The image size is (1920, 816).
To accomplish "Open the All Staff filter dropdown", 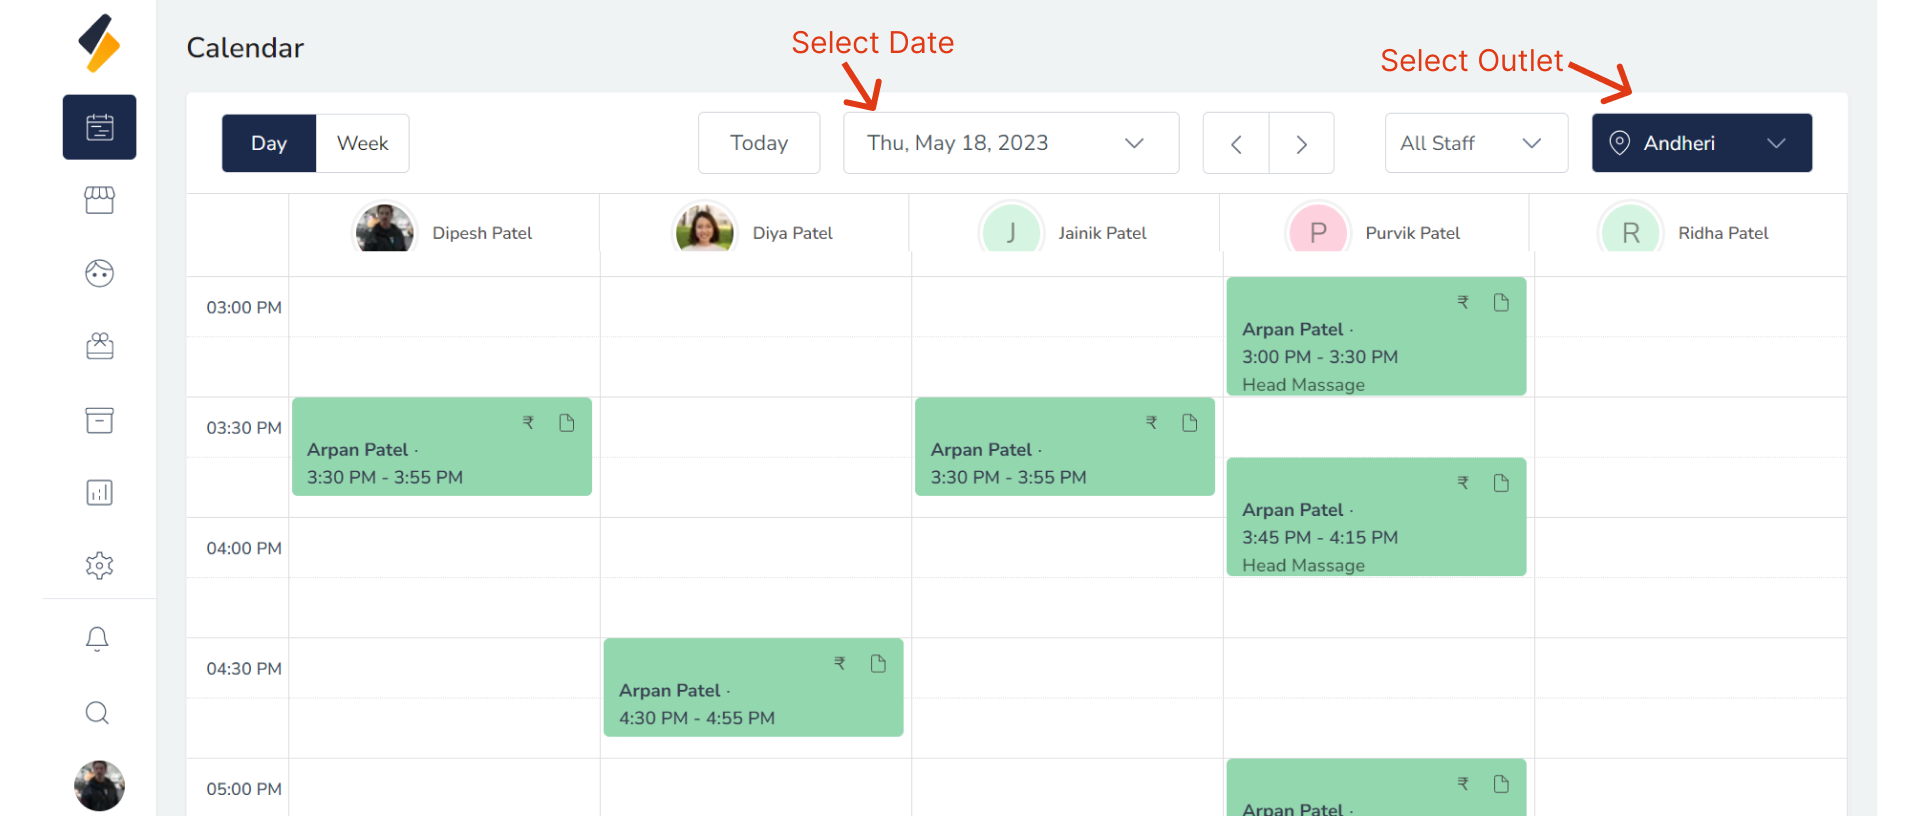I will coord(1475,143).
